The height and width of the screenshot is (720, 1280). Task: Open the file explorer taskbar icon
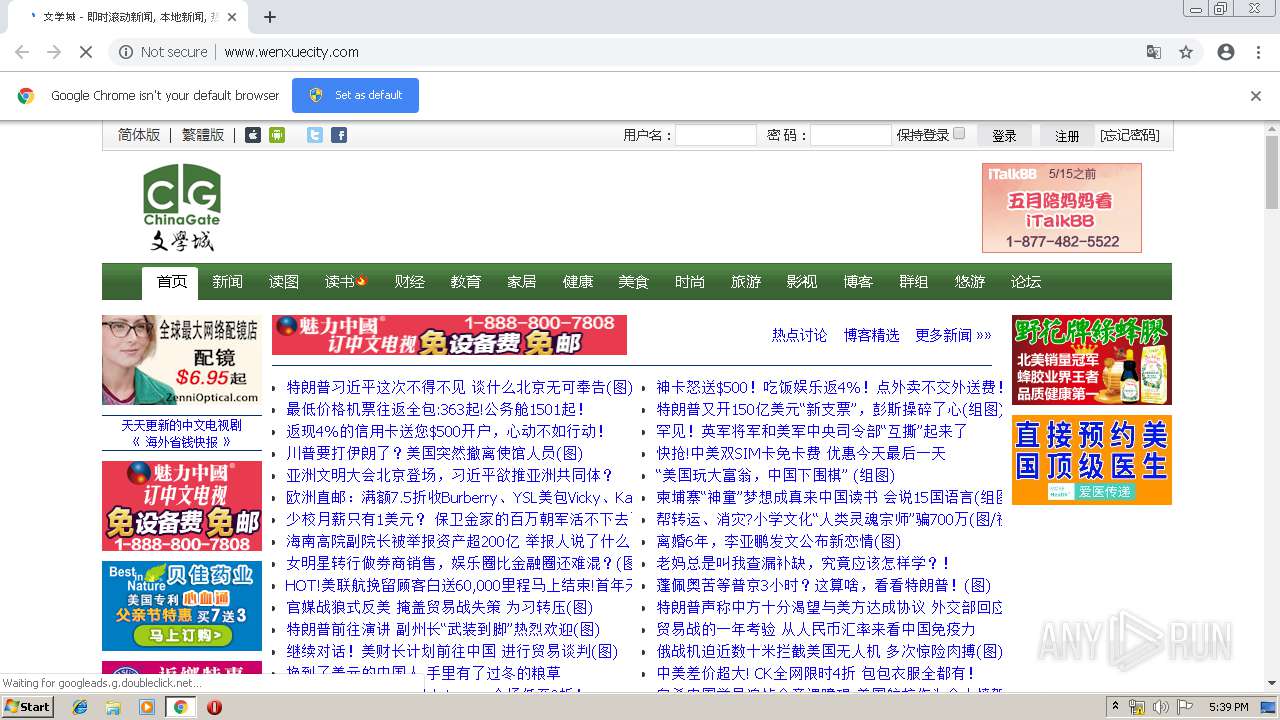[x=114, y=707]
